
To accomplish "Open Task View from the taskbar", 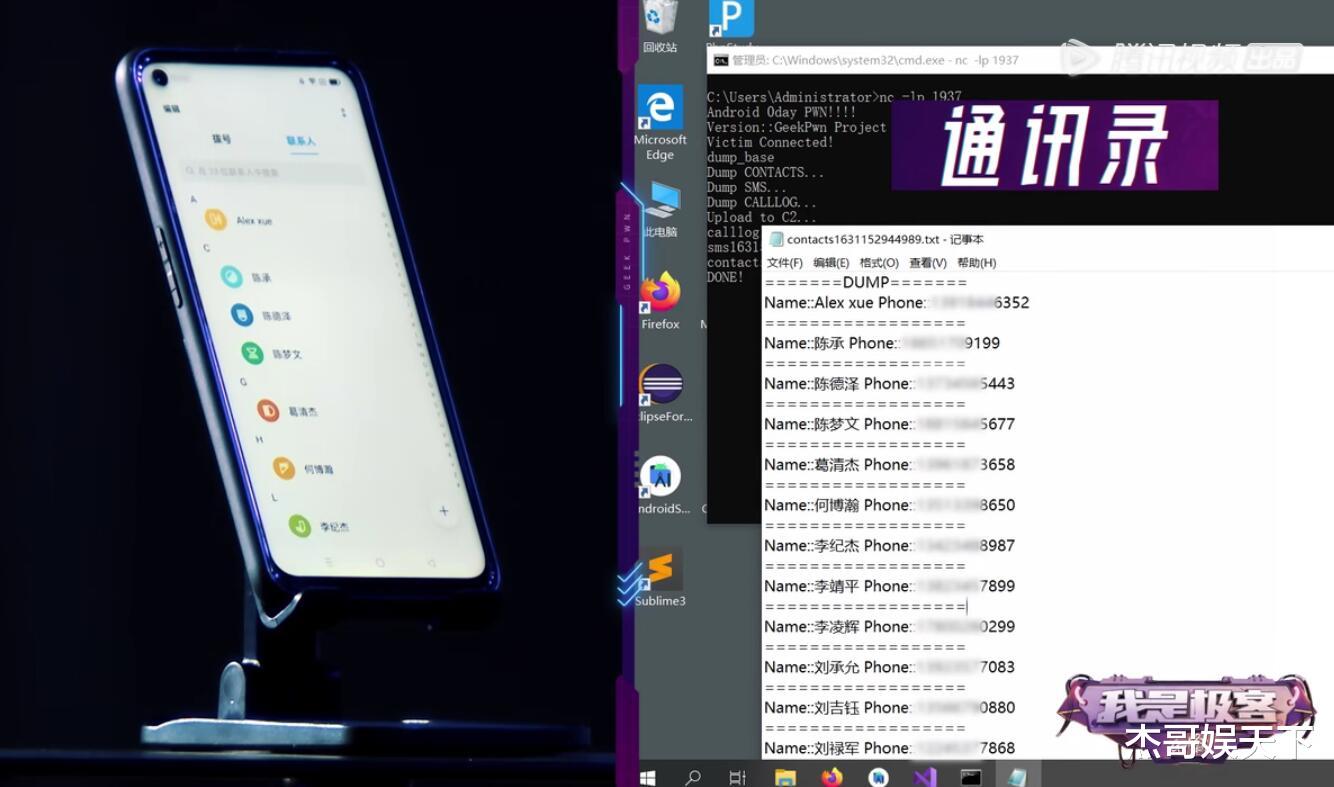I will point(738,775).
